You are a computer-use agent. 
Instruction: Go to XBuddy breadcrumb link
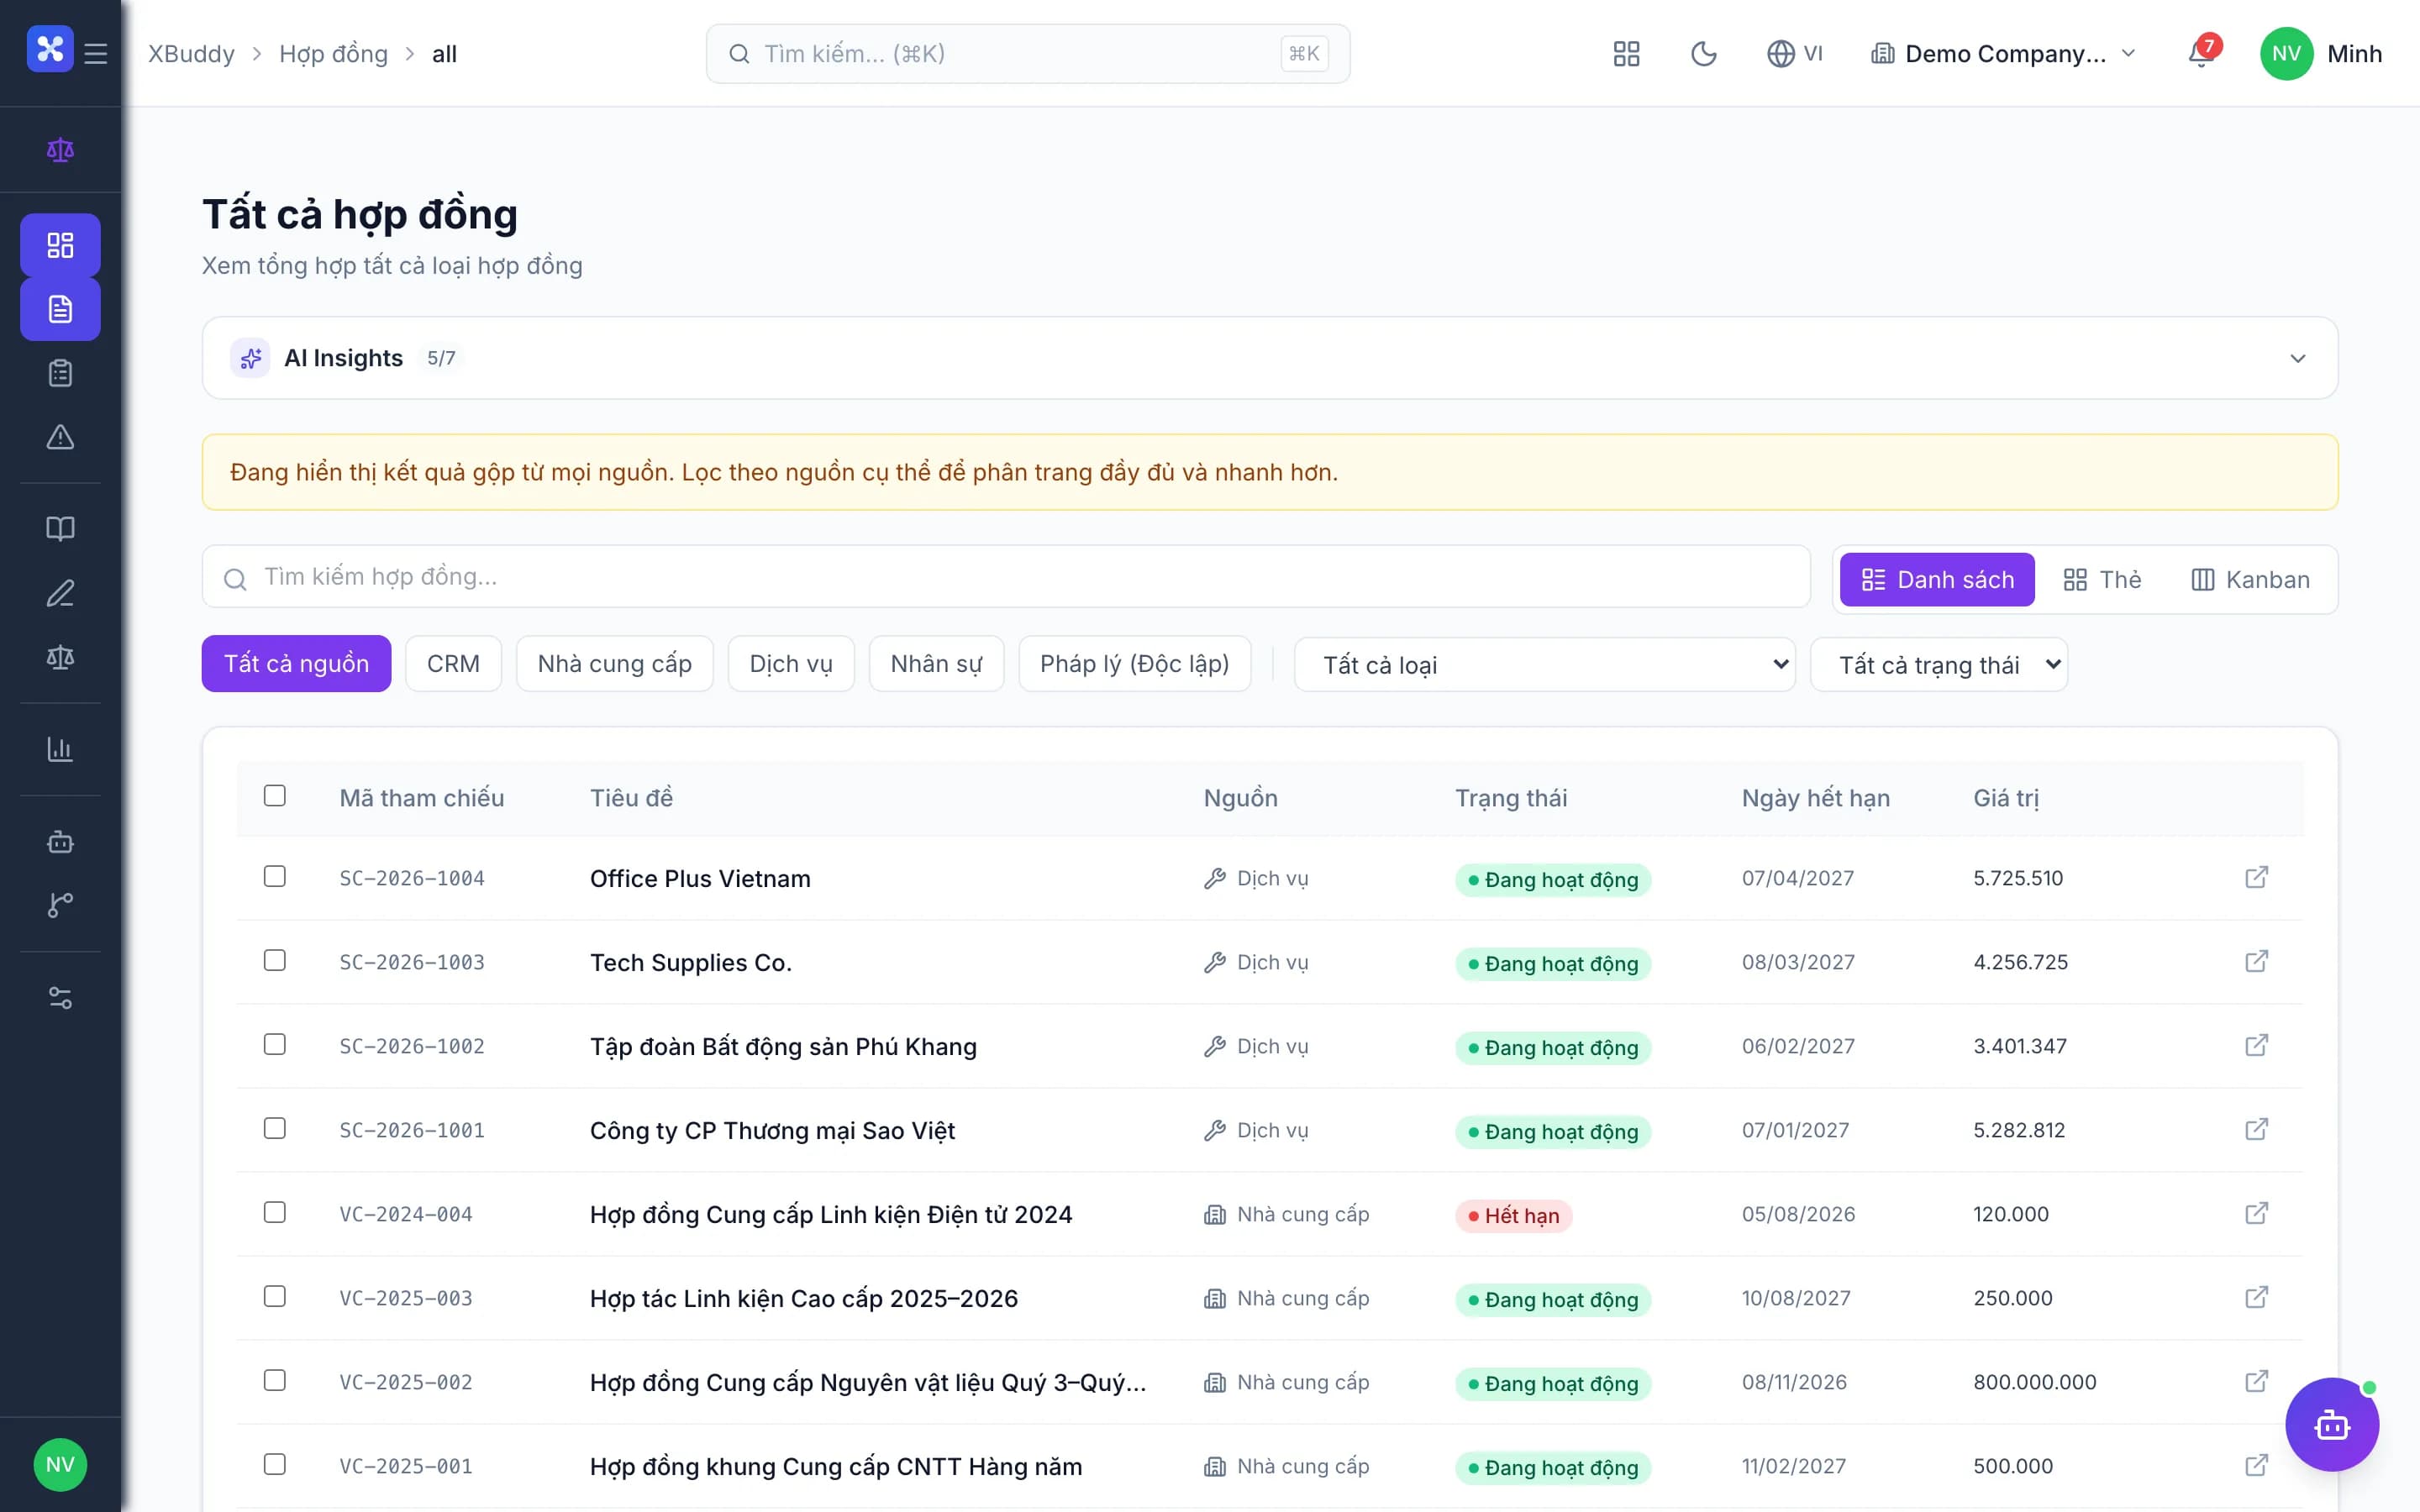[x=191, y=54]
